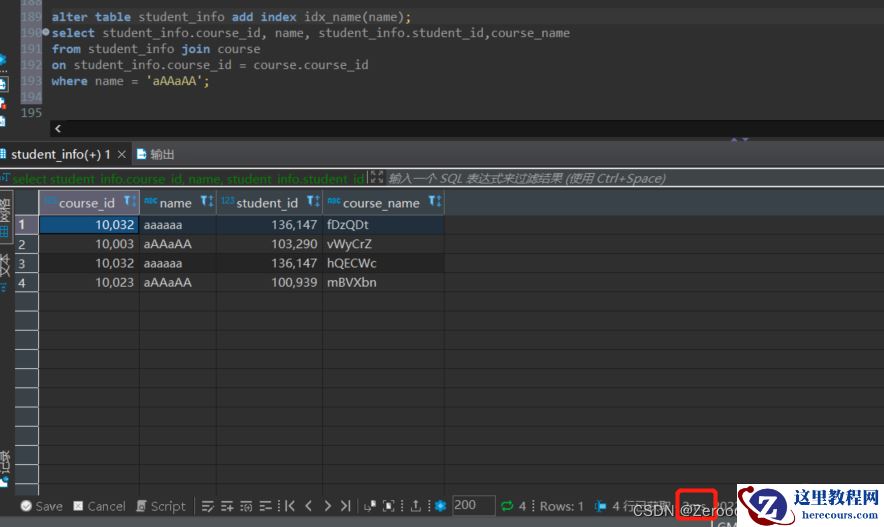Click the refresh results icon
Screen dimensions: 884x527
[x=507, y=506]
